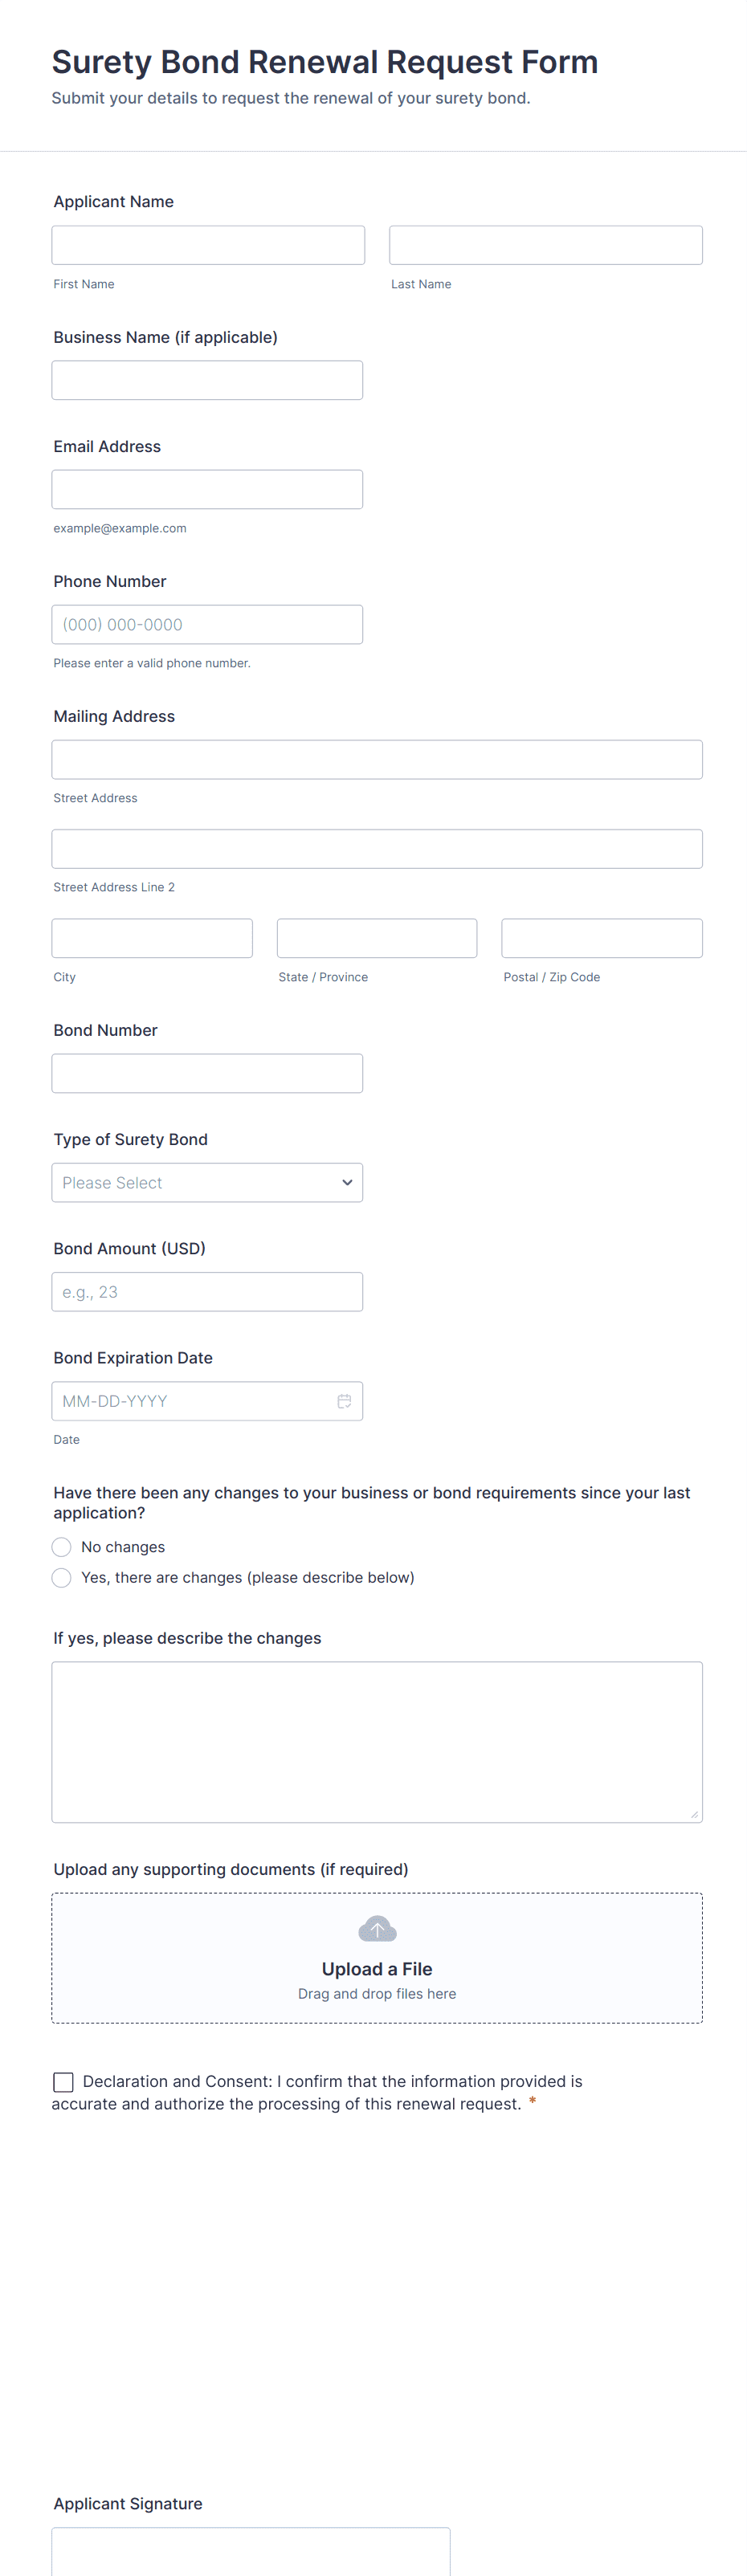Choose Yes, there are changes option
This screenshot has width=747, height=2576.
pyautogui.click(x=62, y=1578)
